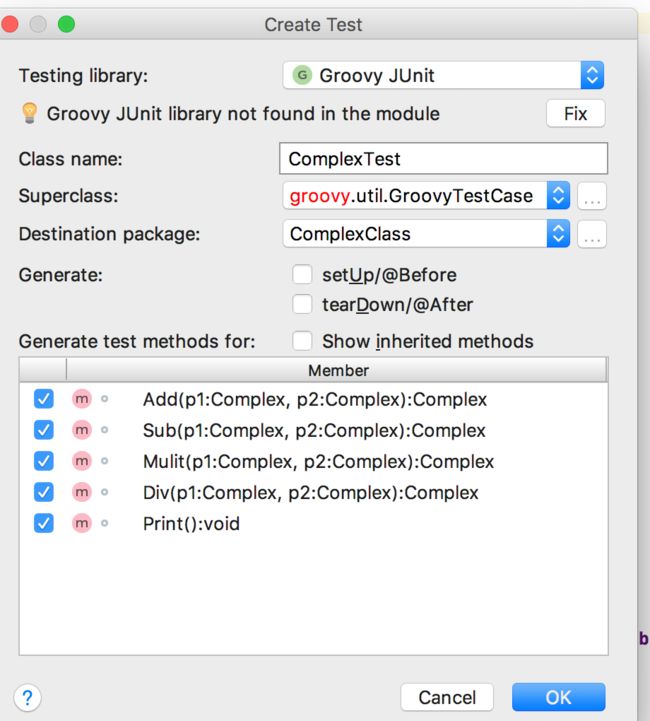The image size is (650, 721).
Task: Browse destination package with ellipsis button
Action: tap(592, 235)
